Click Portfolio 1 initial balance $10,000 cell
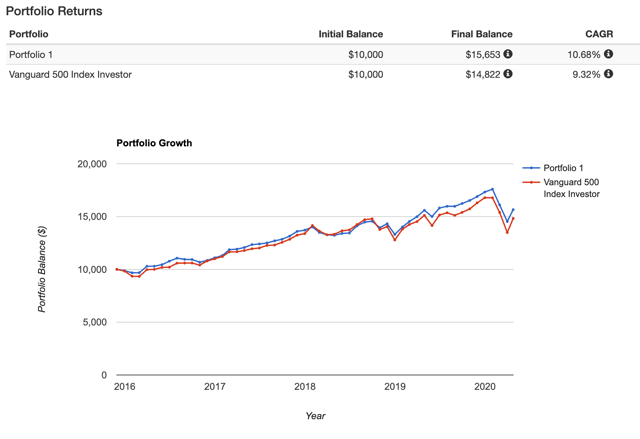The height and width of the screenshot is (439, 640). click(363, 54)
